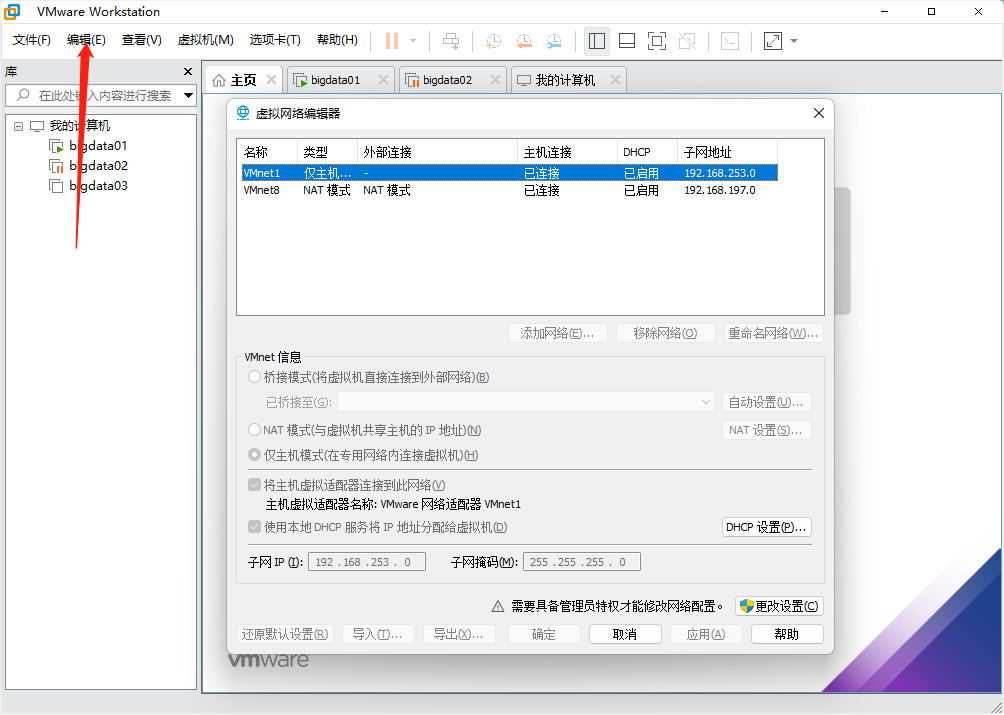Open the 虚拟机(M) menu

pyautogui.click(x=206, y=40)
